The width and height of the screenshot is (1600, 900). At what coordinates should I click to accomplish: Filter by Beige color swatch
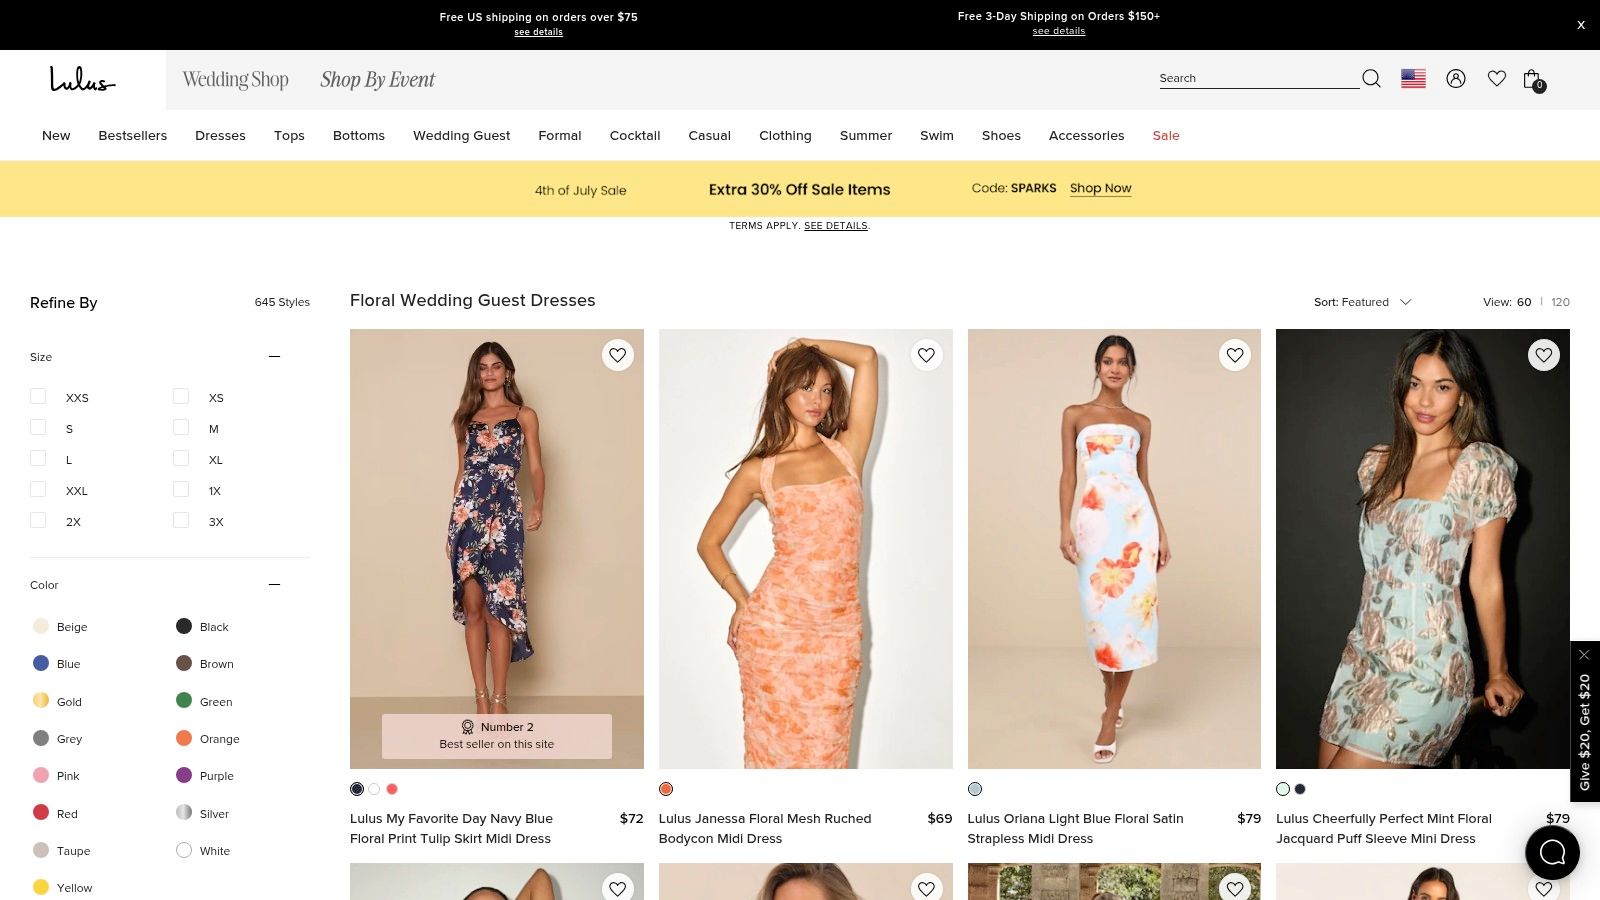click(41, 626)
